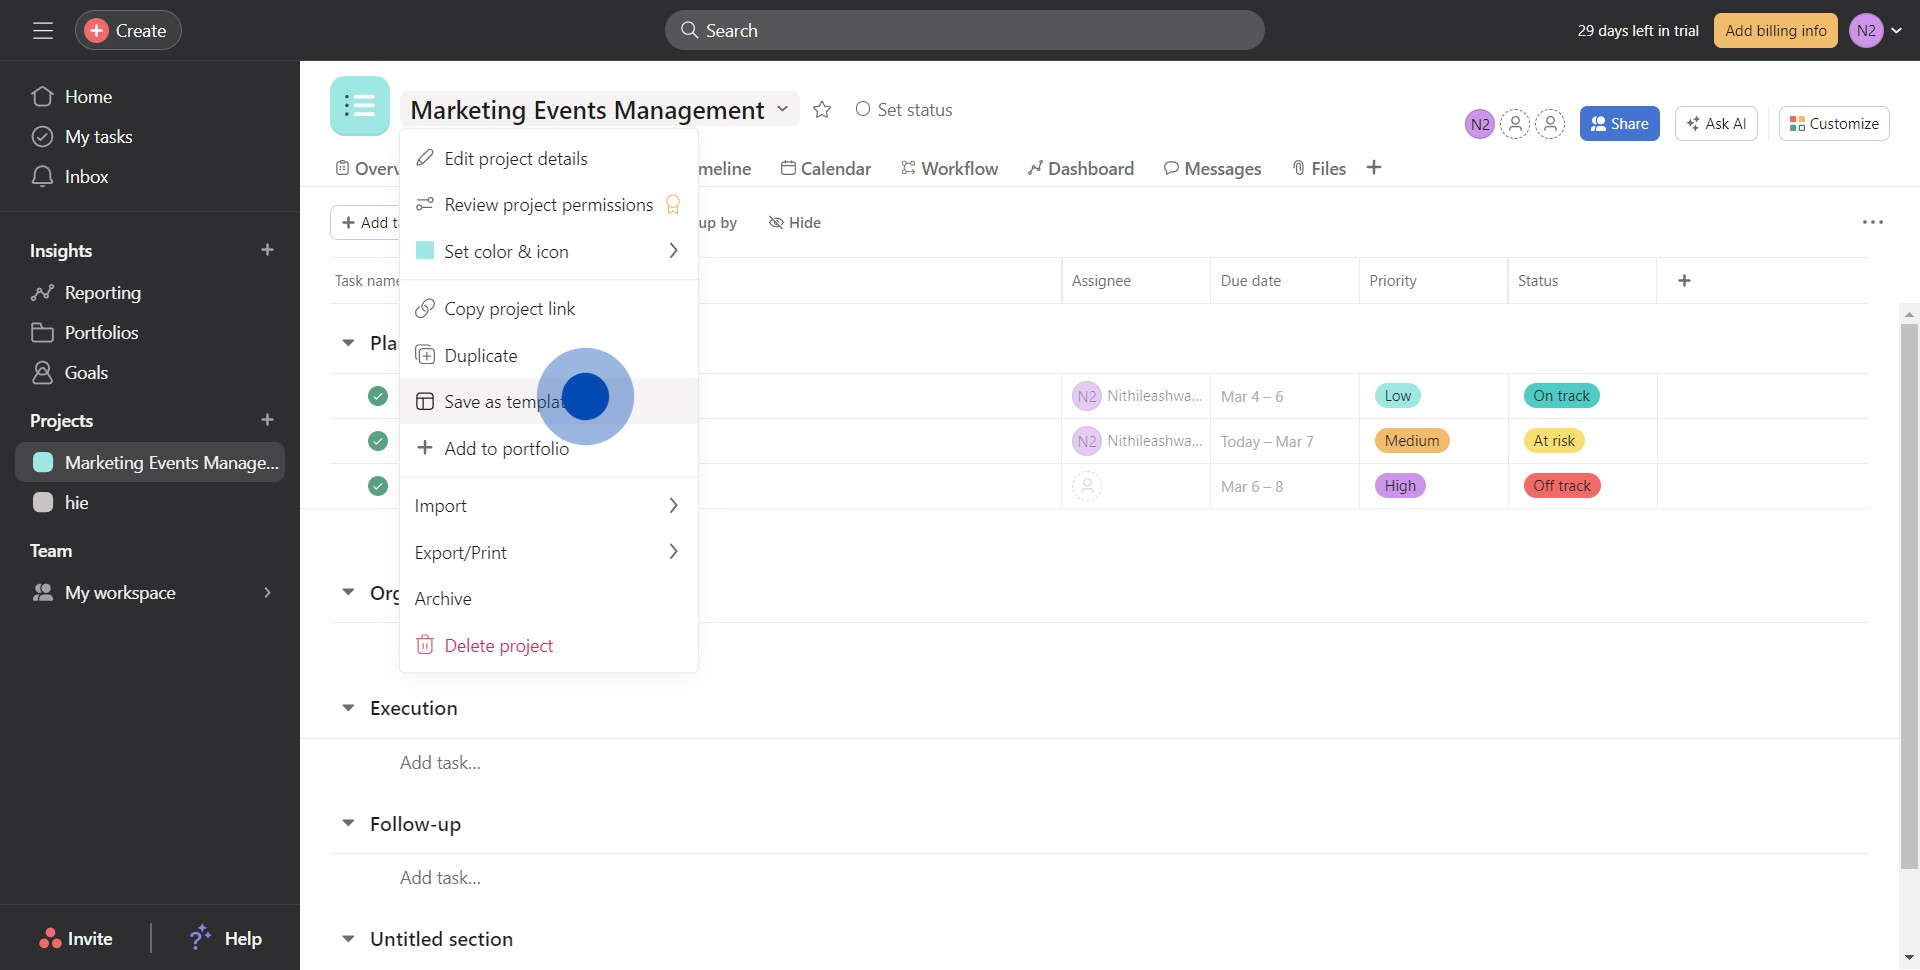Toggle completion check on third task
The image size is (1920, 970).
coord(378,486)
